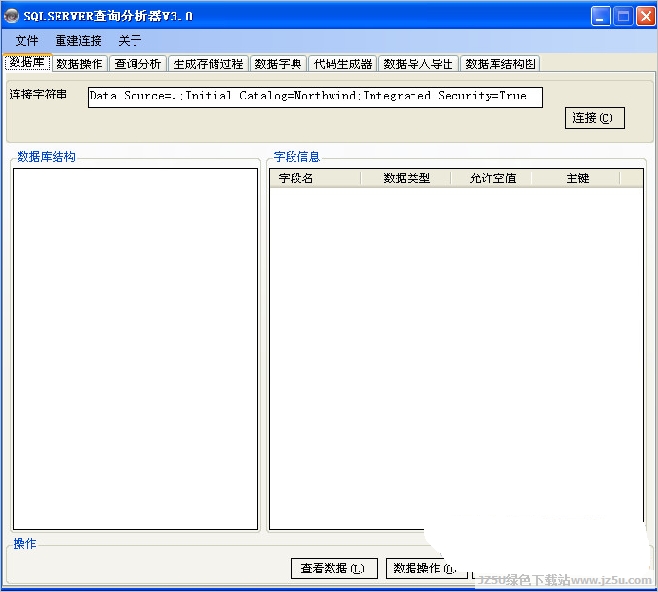Screen dimensions: 658x592
Task: Show the 数据库结构图 tab
Action: 500,64
